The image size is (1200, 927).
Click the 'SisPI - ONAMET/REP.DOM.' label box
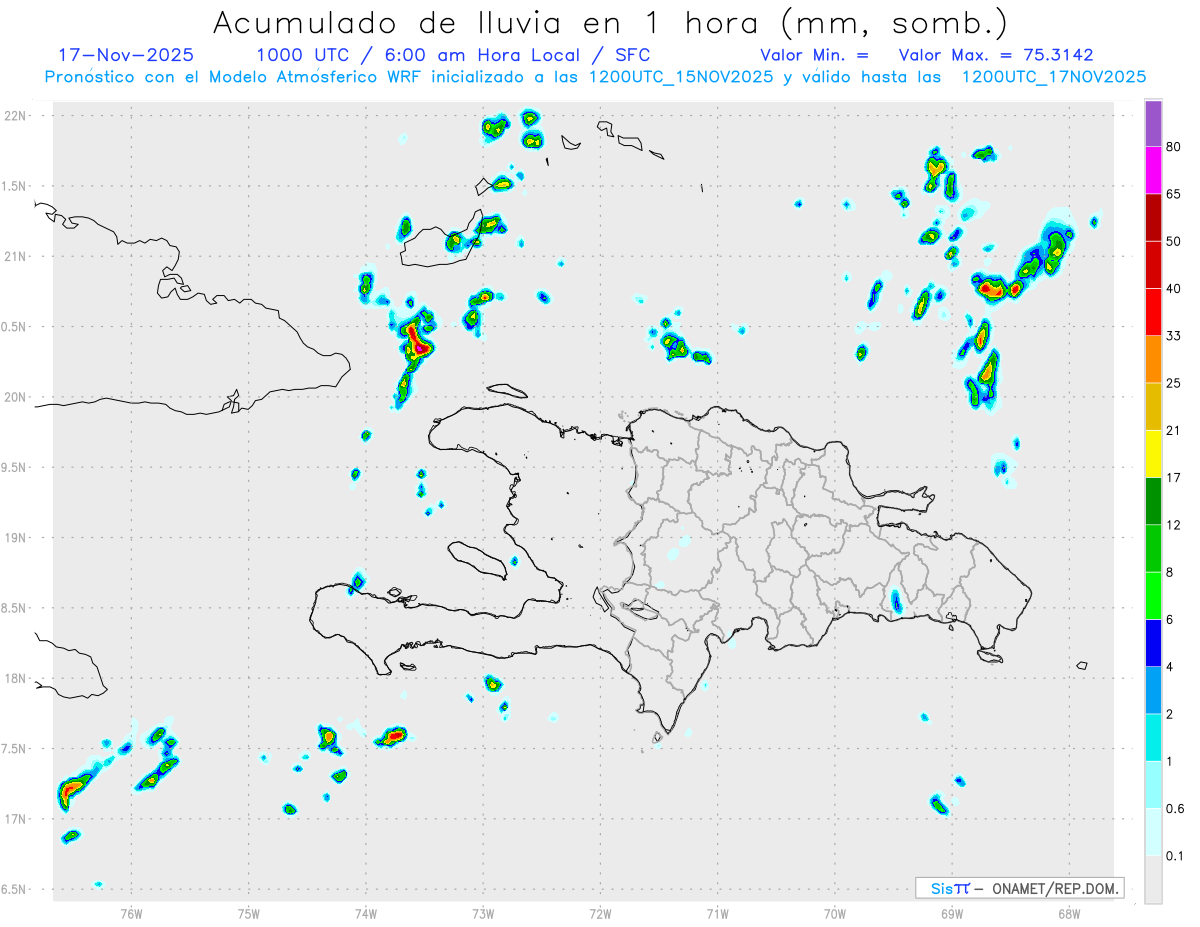[x=1019, y=888]
